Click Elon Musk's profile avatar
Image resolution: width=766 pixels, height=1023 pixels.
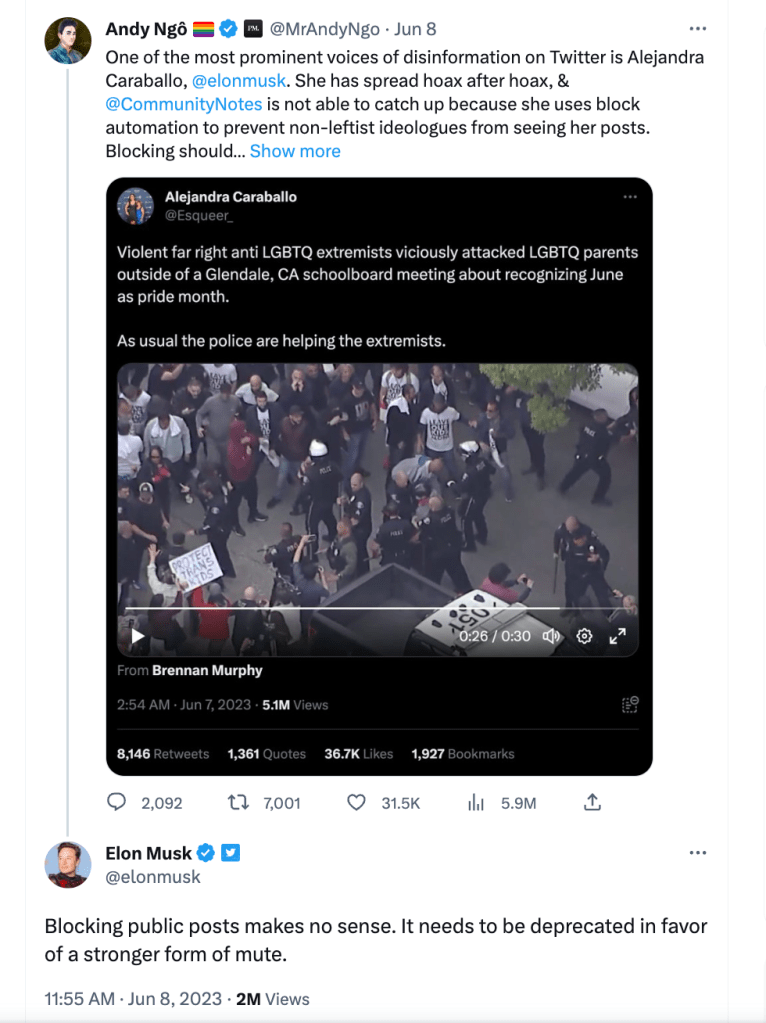(x=68, y=865)
